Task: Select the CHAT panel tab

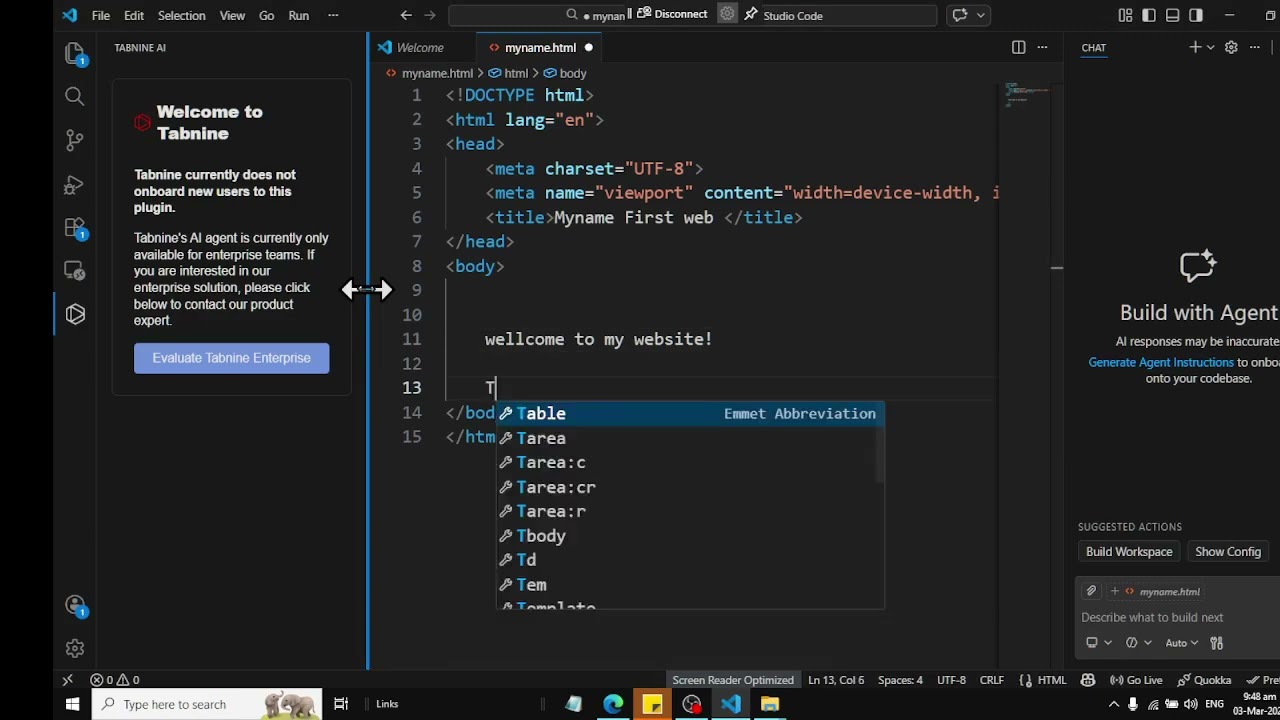Action: click(x=1093, y=47)
